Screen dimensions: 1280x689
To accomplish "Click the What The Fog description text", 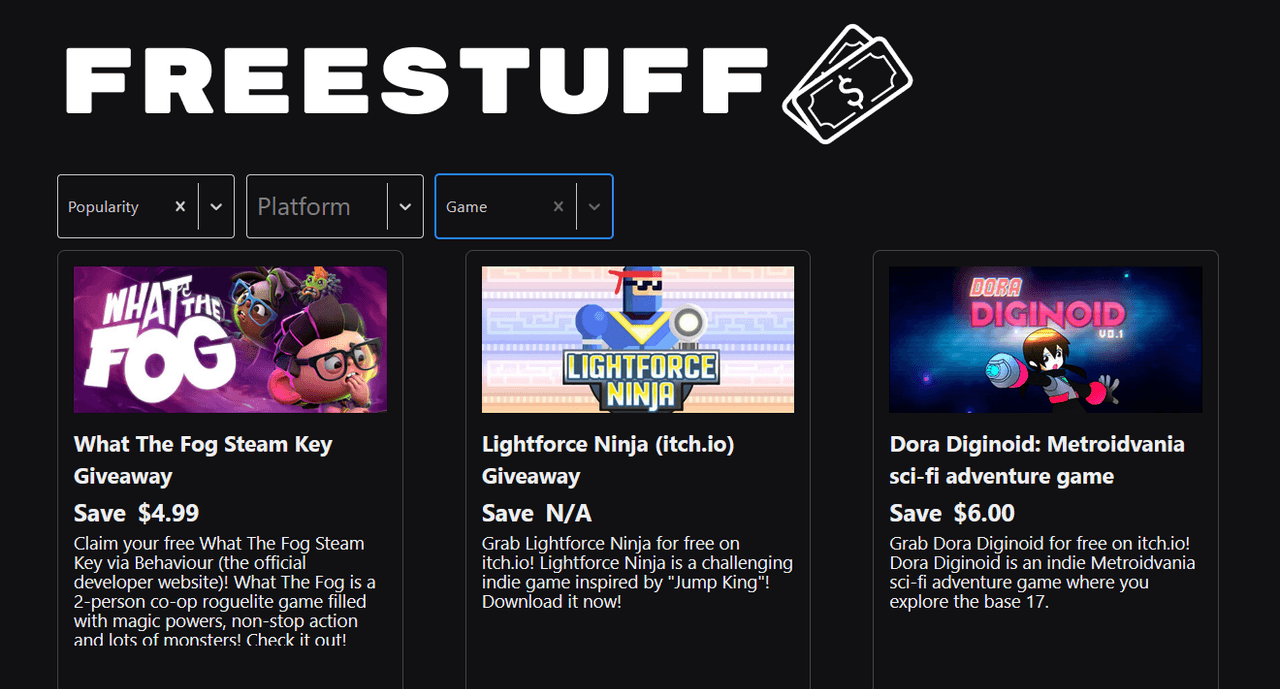I will [x=225, y=591].
